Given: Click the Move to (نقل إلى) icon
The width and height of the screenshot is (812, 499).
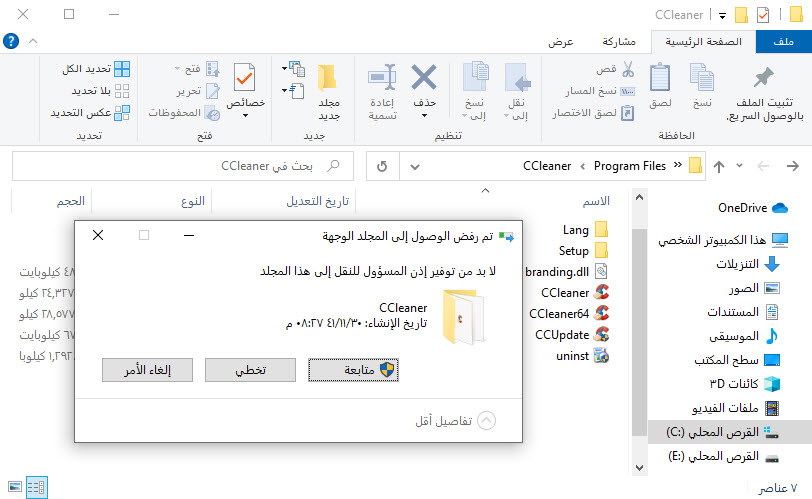Looking at the screenshot, I should [517, 78].
